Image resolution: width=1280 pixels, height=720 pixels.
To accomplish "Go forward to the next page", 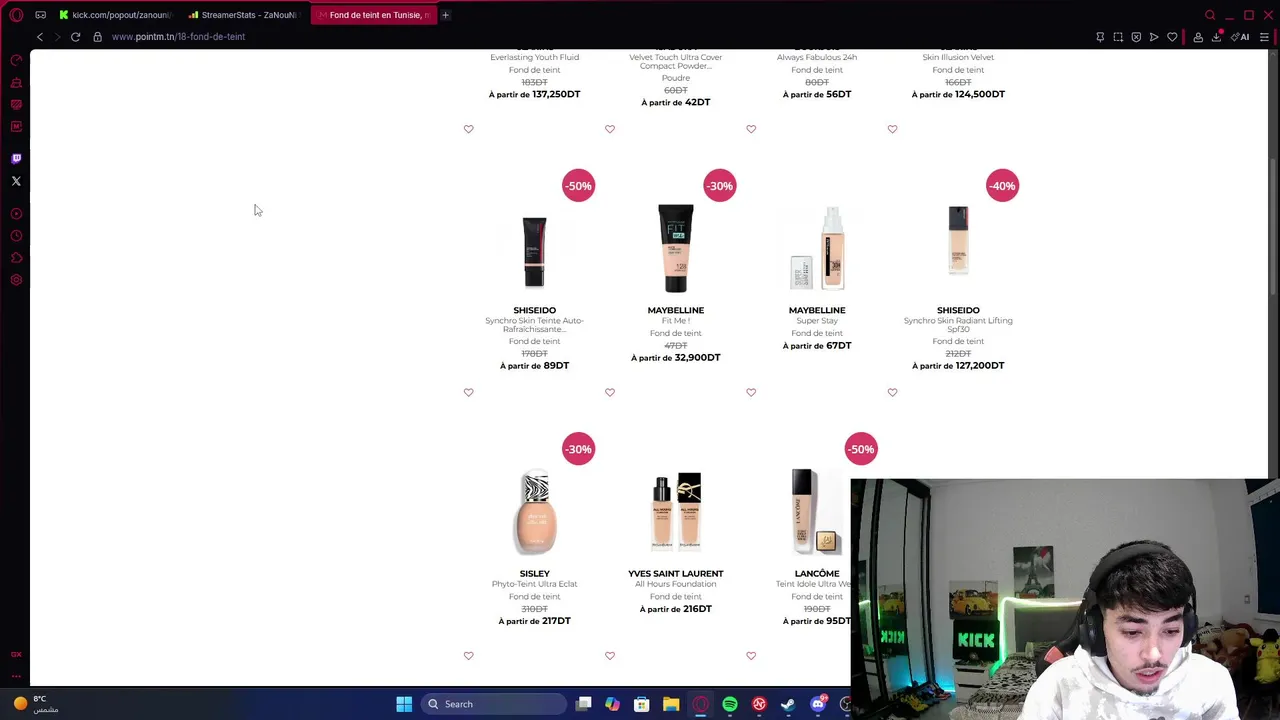I will (x=57, y=37).
